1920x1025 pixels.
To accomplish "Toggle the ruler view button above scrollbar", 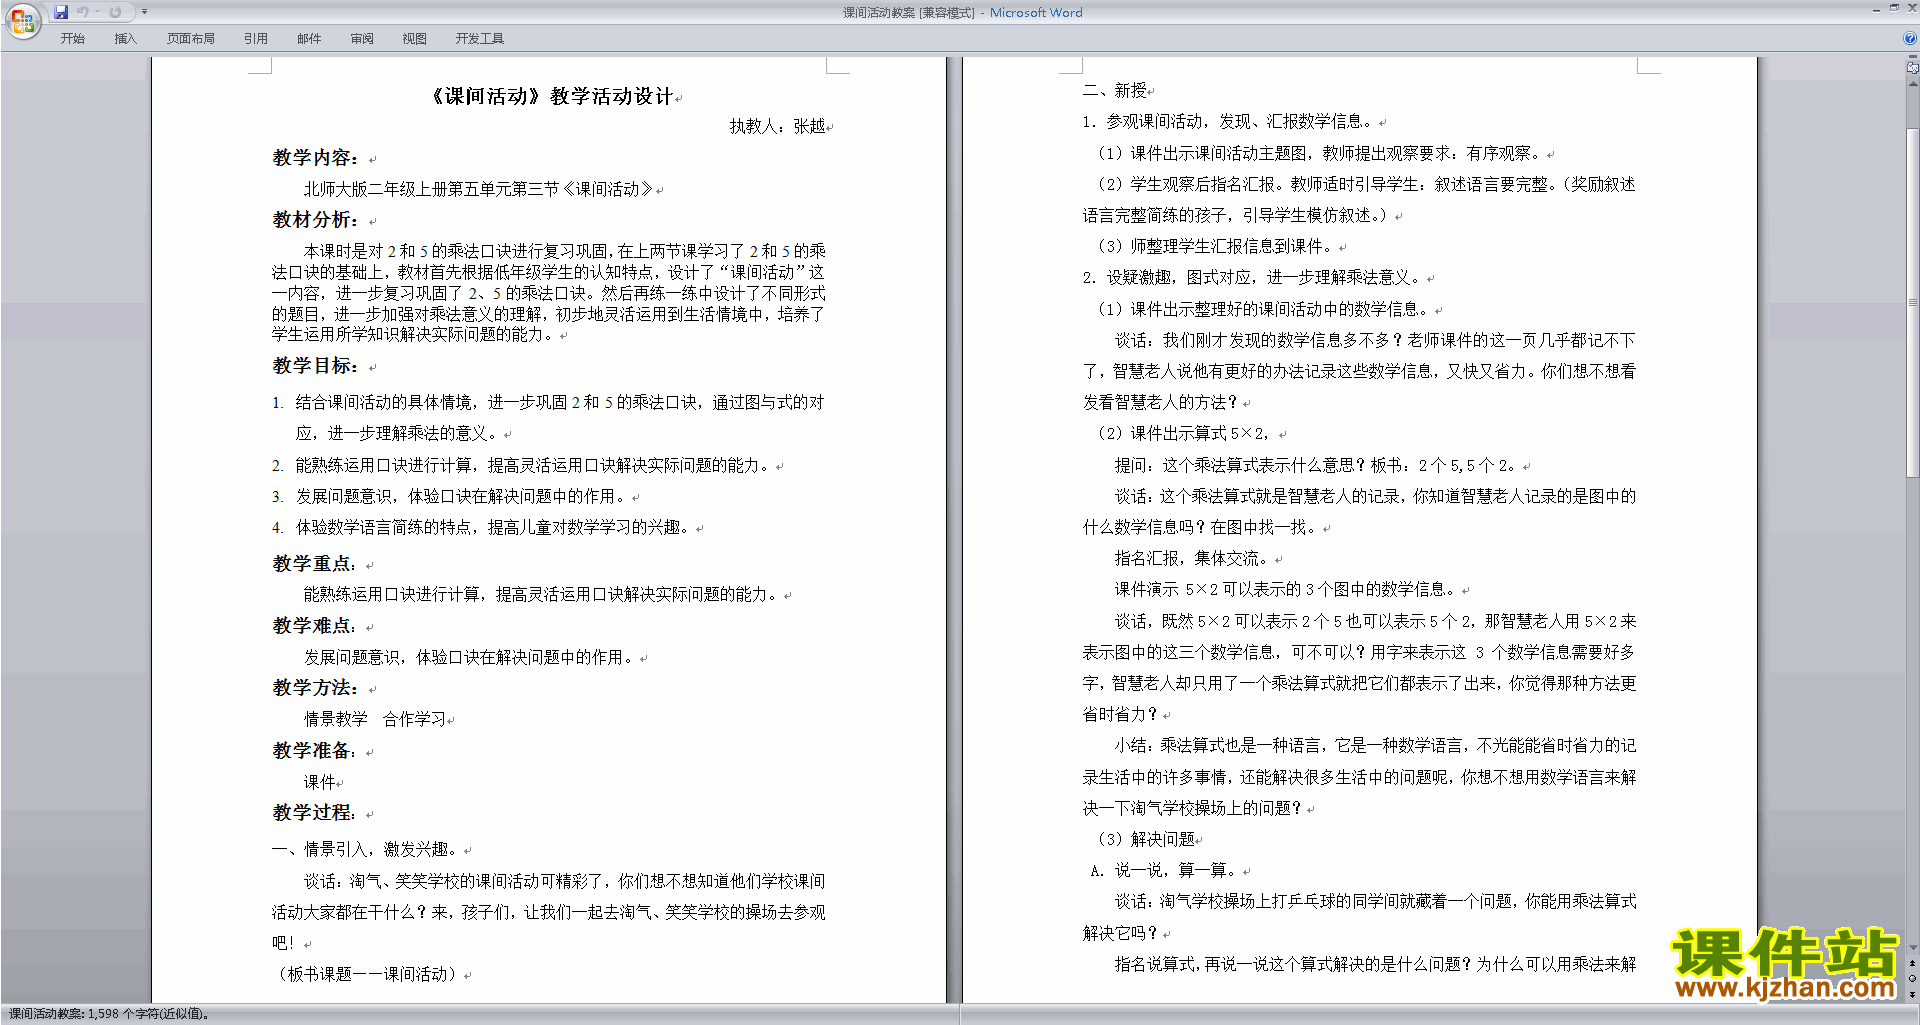I will (1912, 68).
